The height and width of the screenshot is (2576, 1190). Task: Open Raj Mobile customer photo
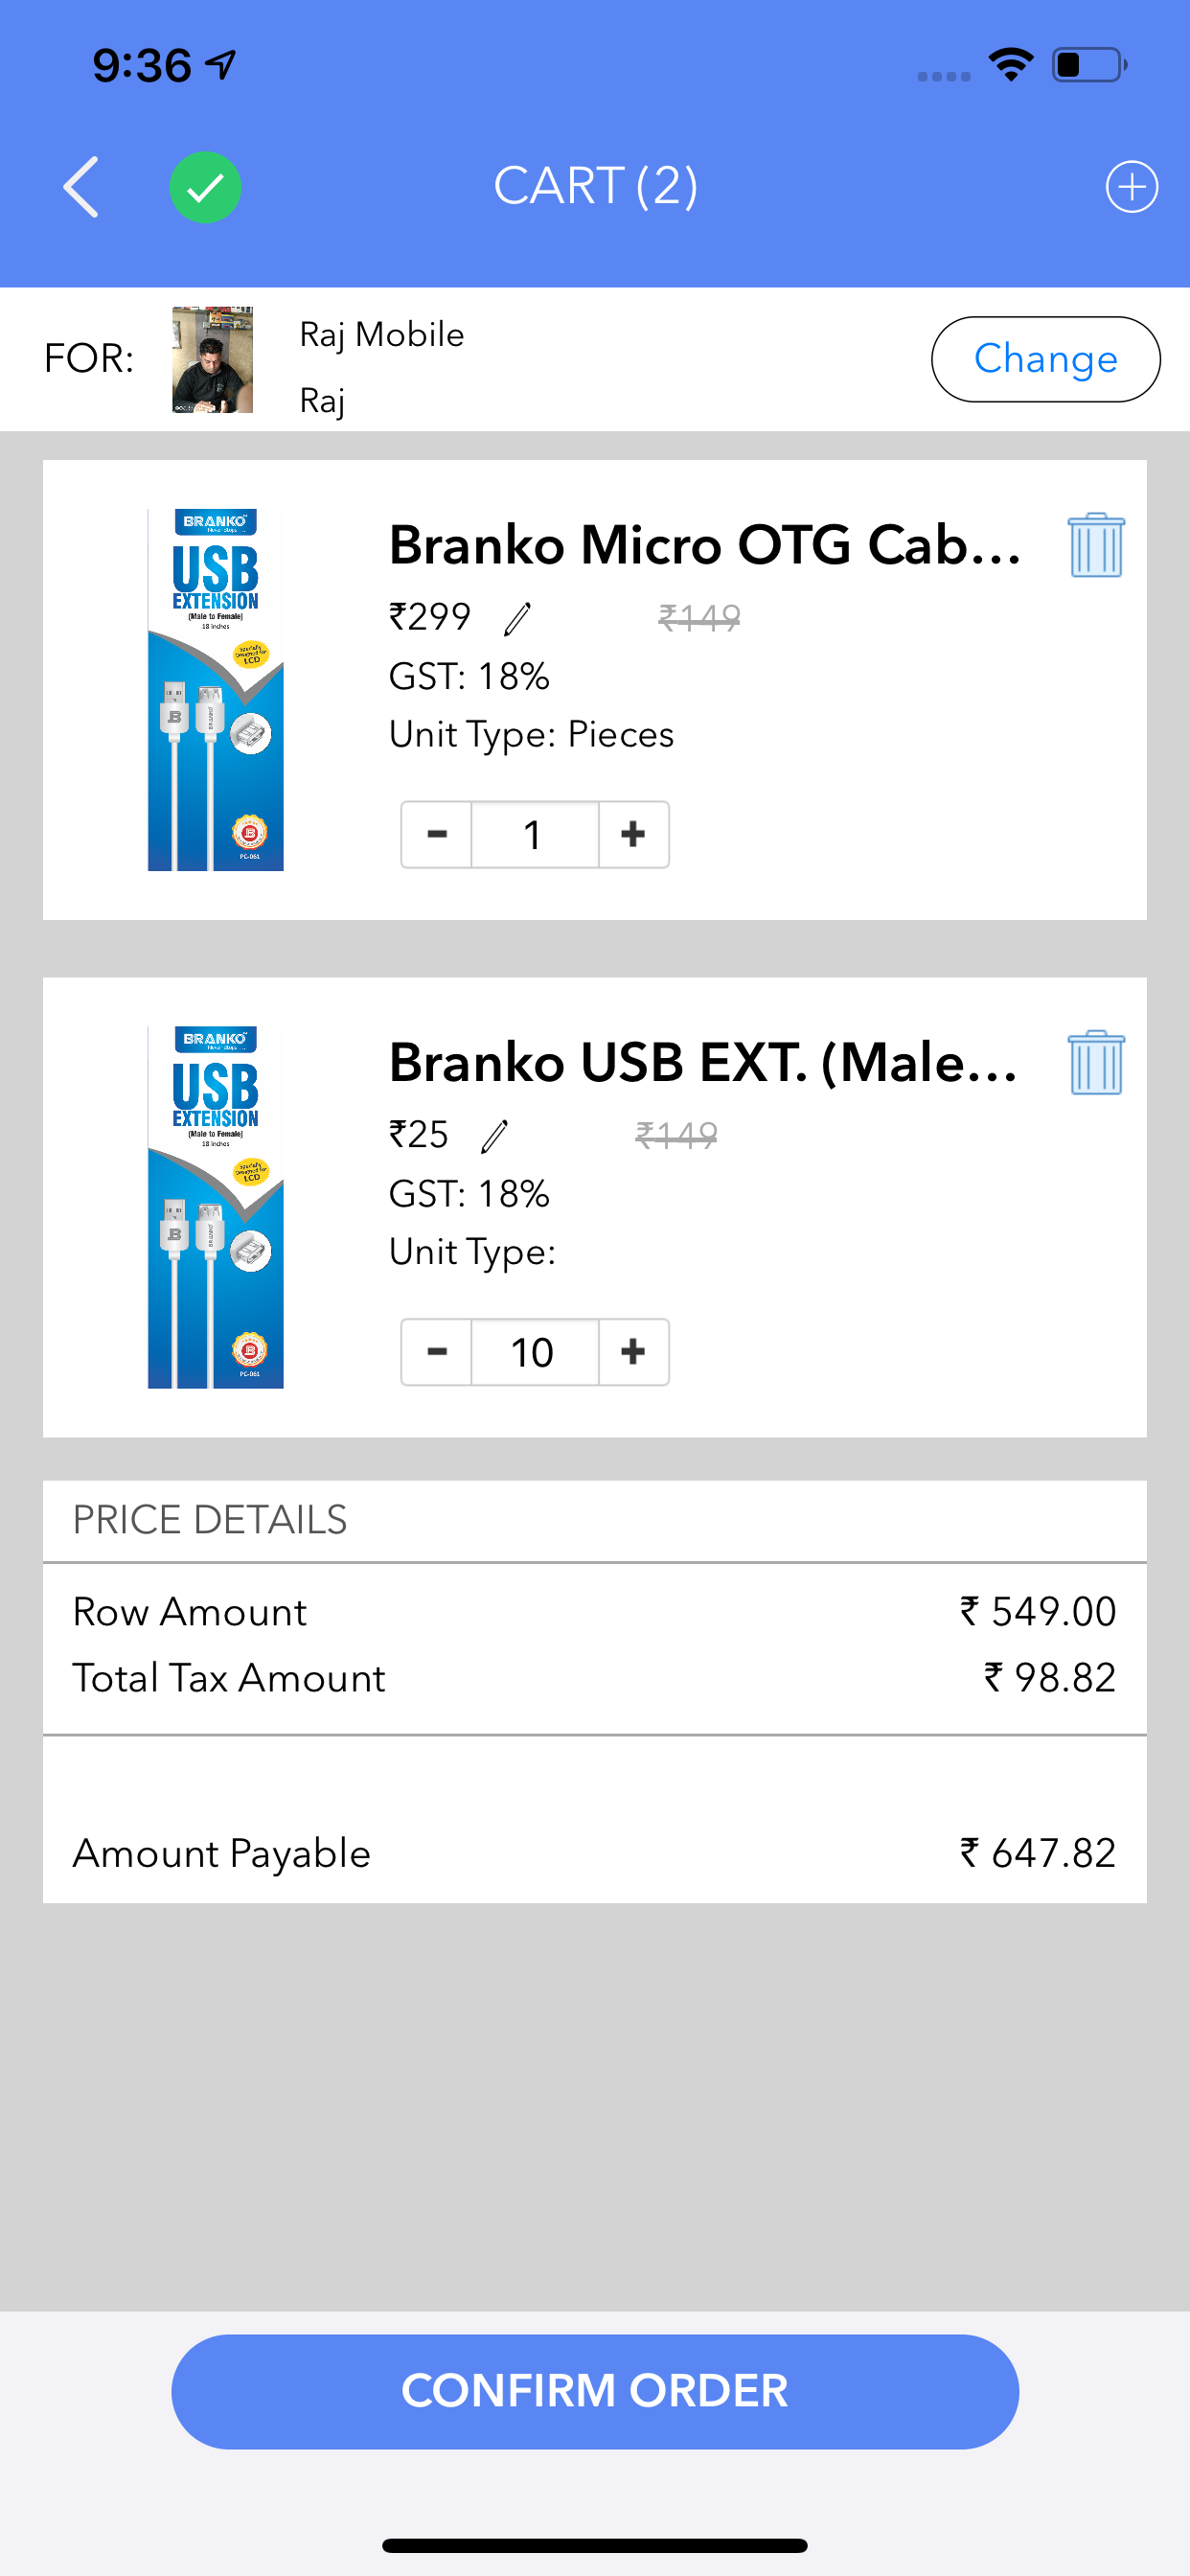coord(212,360)
